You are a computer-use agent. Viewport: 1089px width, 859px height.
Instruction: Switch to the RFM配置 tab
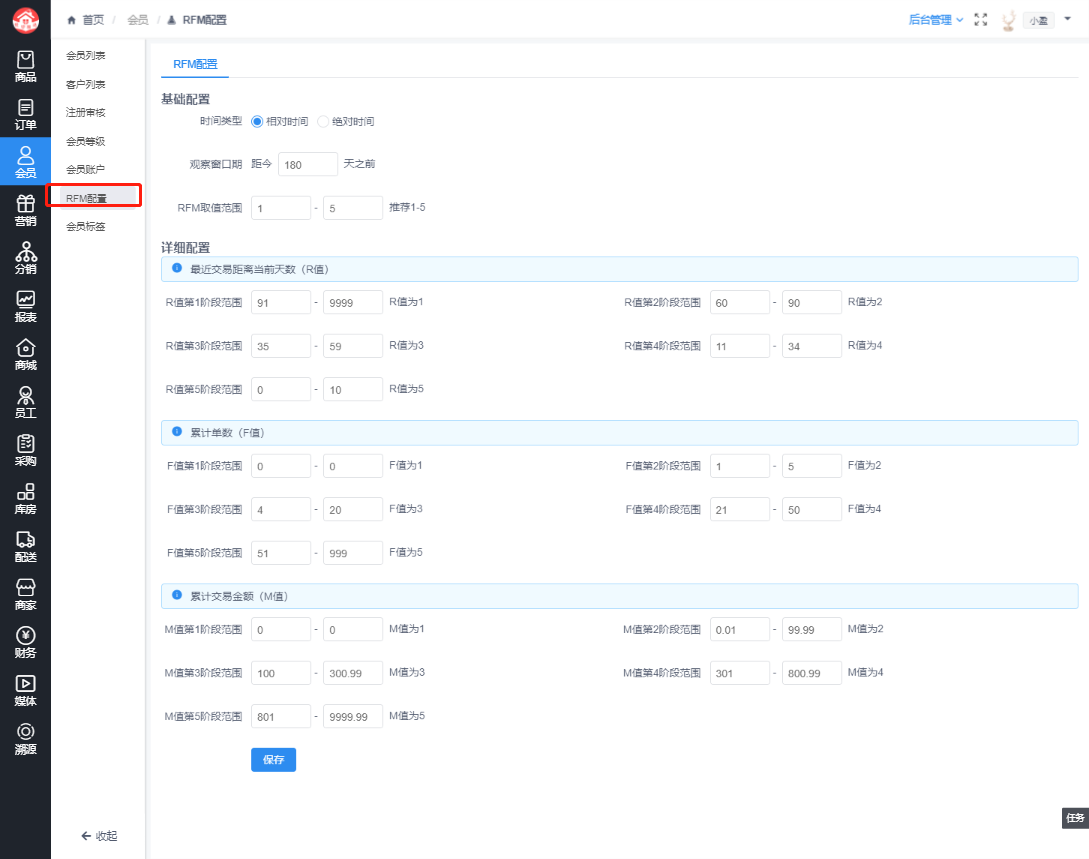195,64
